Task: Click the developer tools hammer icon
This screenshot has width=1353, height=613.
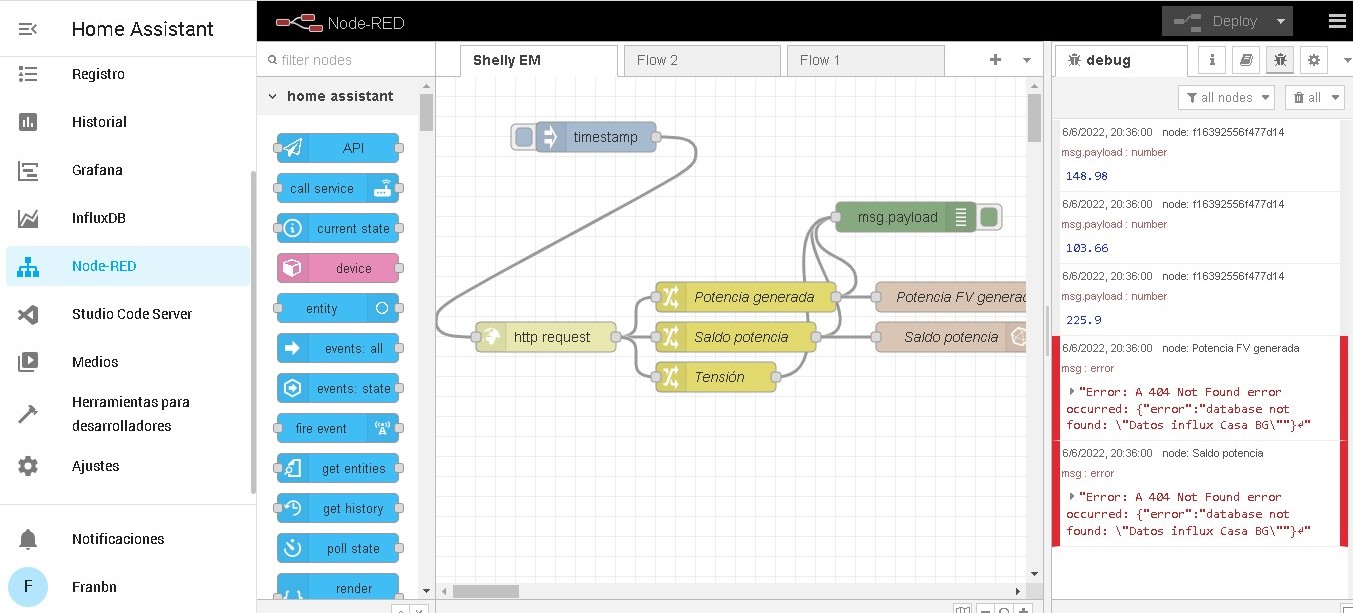Action: (x=28, y=414)
